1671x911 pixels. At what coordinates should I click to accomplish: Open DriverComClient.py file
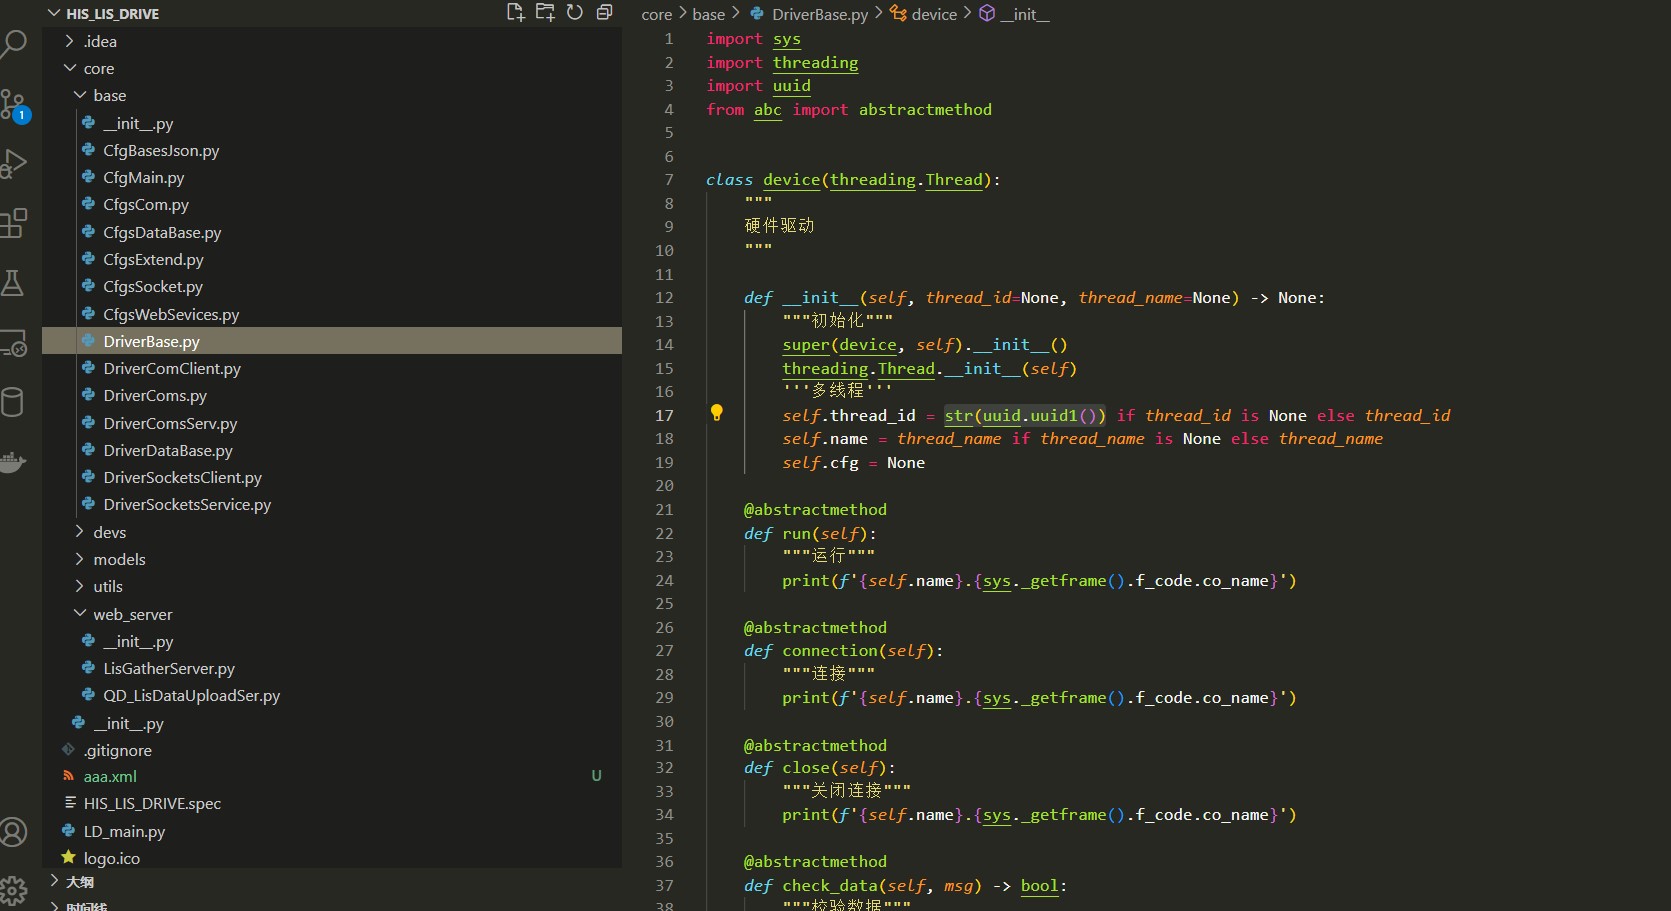(x=172, y=368)
